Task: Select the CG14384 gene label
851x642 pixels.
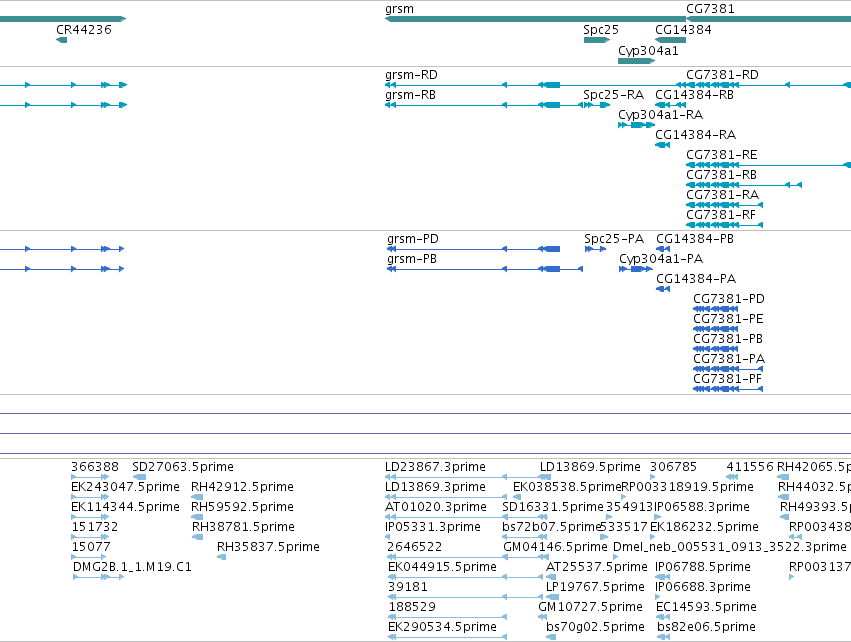Action: coord(683,30)
